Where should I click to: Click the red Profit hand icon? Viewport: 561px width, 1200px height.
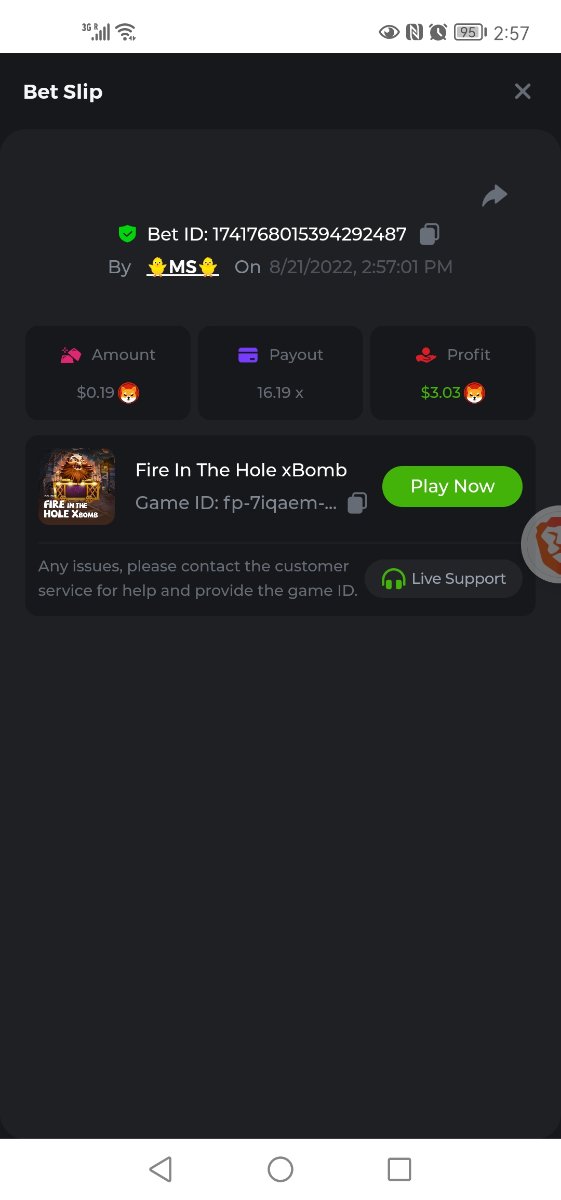[x=426, y=355]
